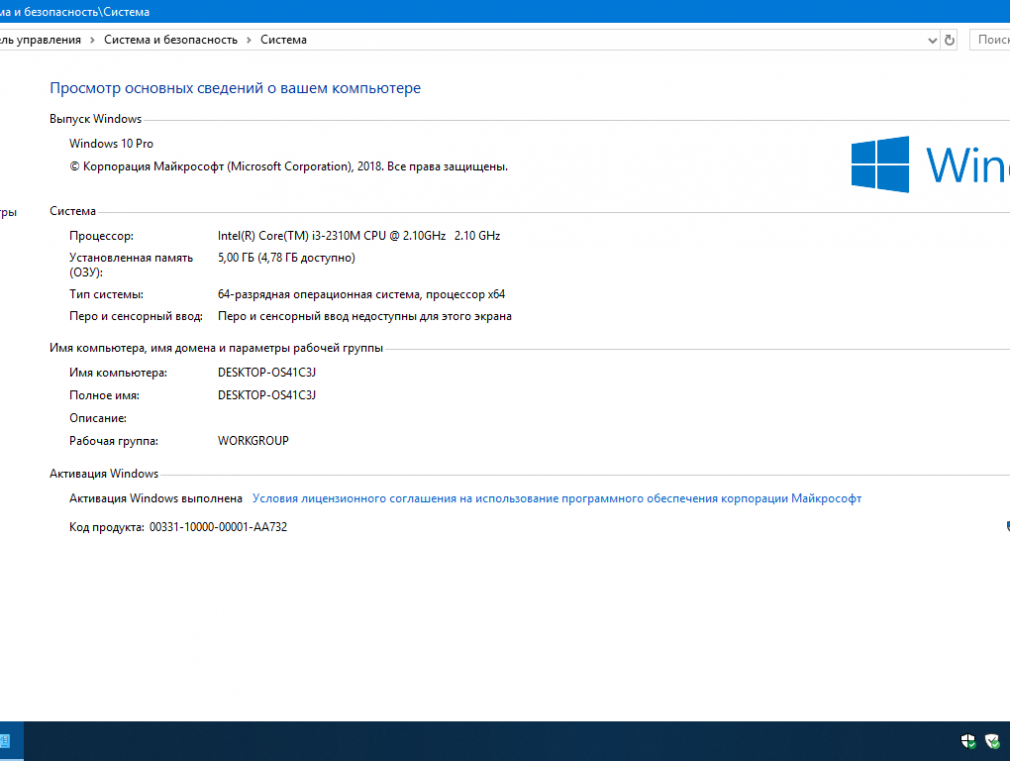This screenshot has width=1010, height=761.
Task: Click the 'Перо и сенсорный ввод:' label
Action: [x=136, y=316]
